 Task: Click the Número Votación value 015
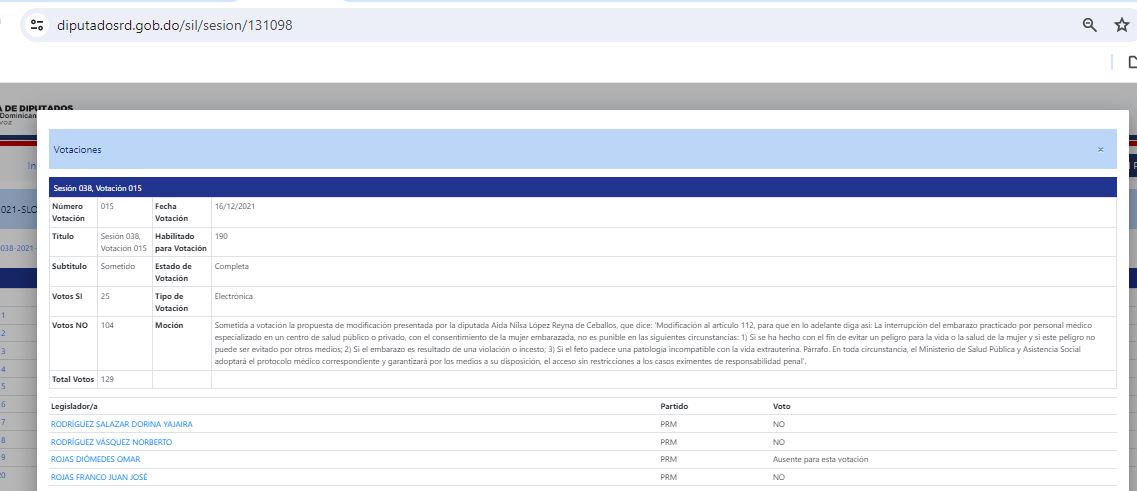click(107, 206)
